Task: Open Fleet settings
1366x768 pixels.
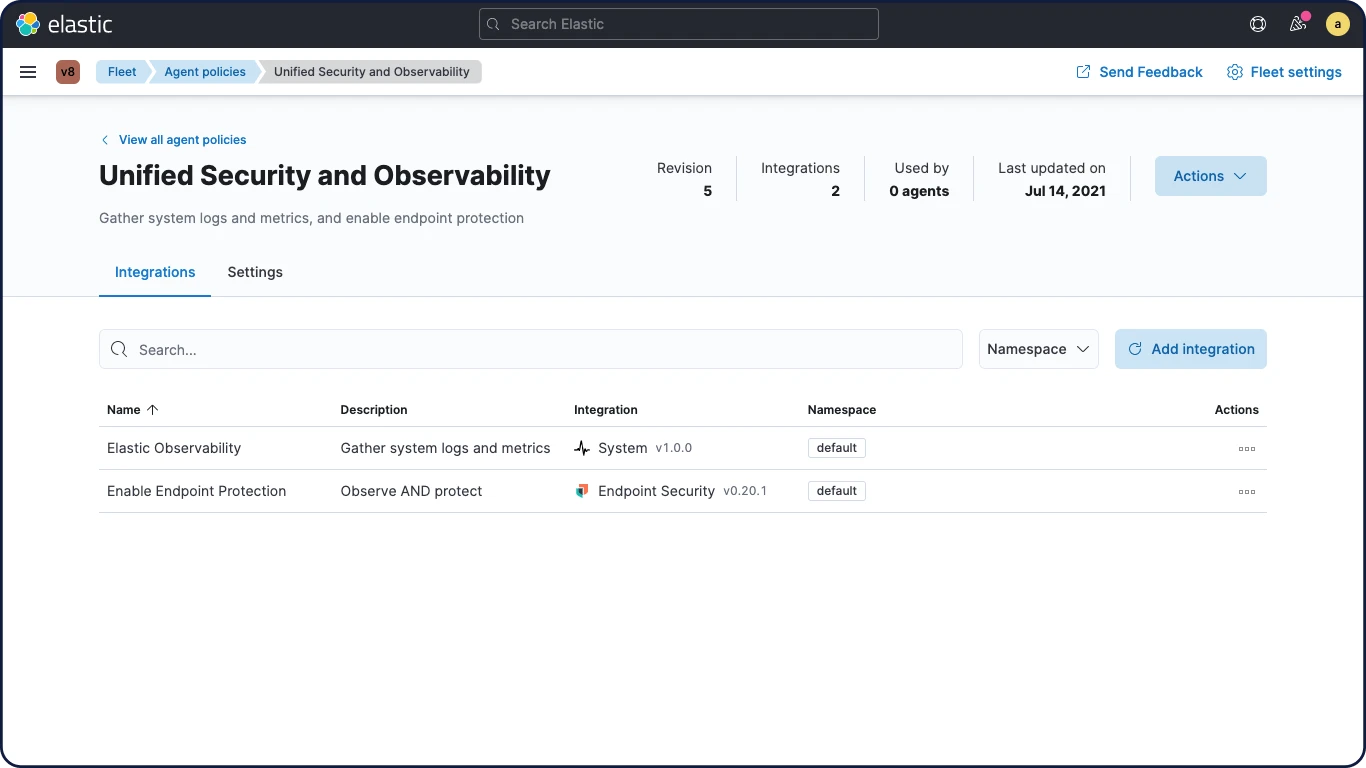Action: pos(1284,72)
